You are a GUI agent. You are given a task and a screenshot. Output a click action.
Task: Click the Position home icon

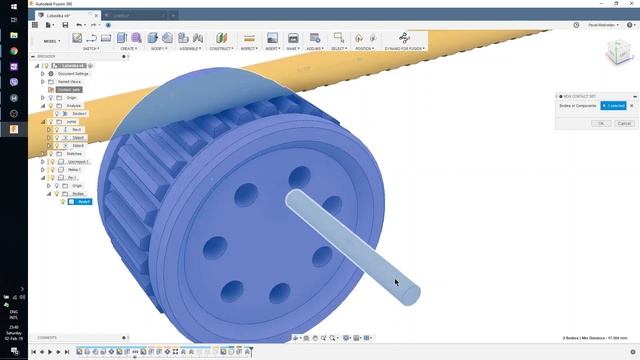[359, 38]
